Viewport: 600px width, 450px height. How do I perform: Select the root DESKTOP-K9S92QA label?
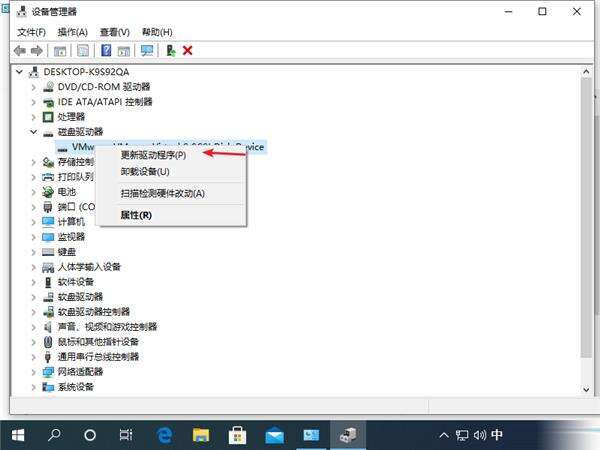point(86,72)
